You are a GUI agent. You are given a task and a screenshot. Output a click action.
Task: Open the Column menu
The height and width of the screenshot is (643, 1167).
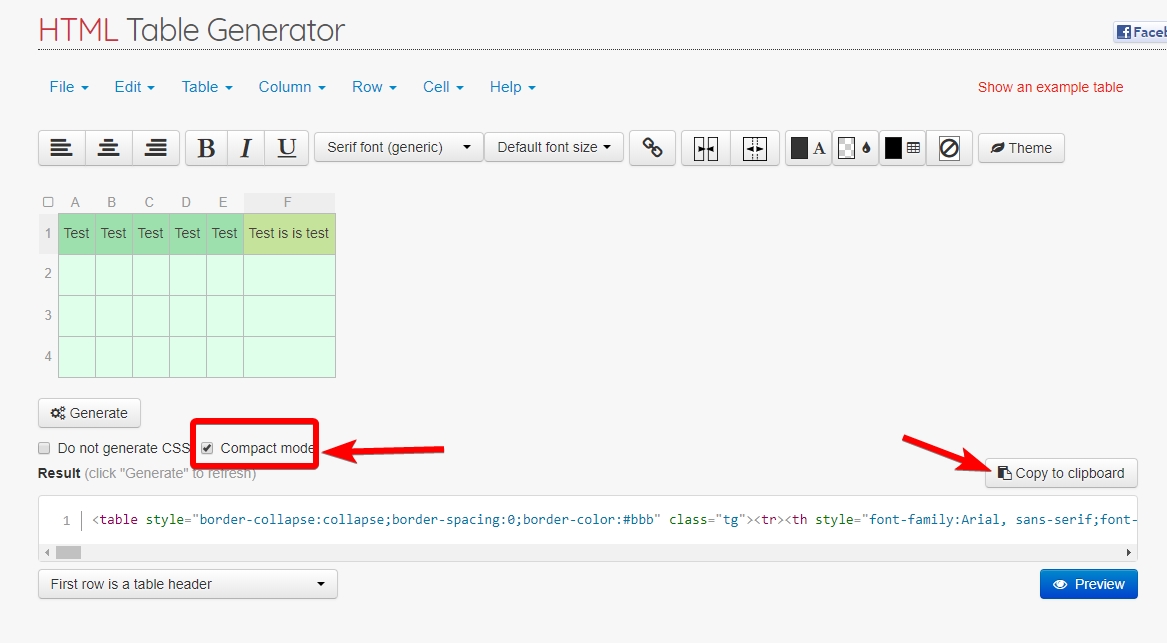[291, 87]
